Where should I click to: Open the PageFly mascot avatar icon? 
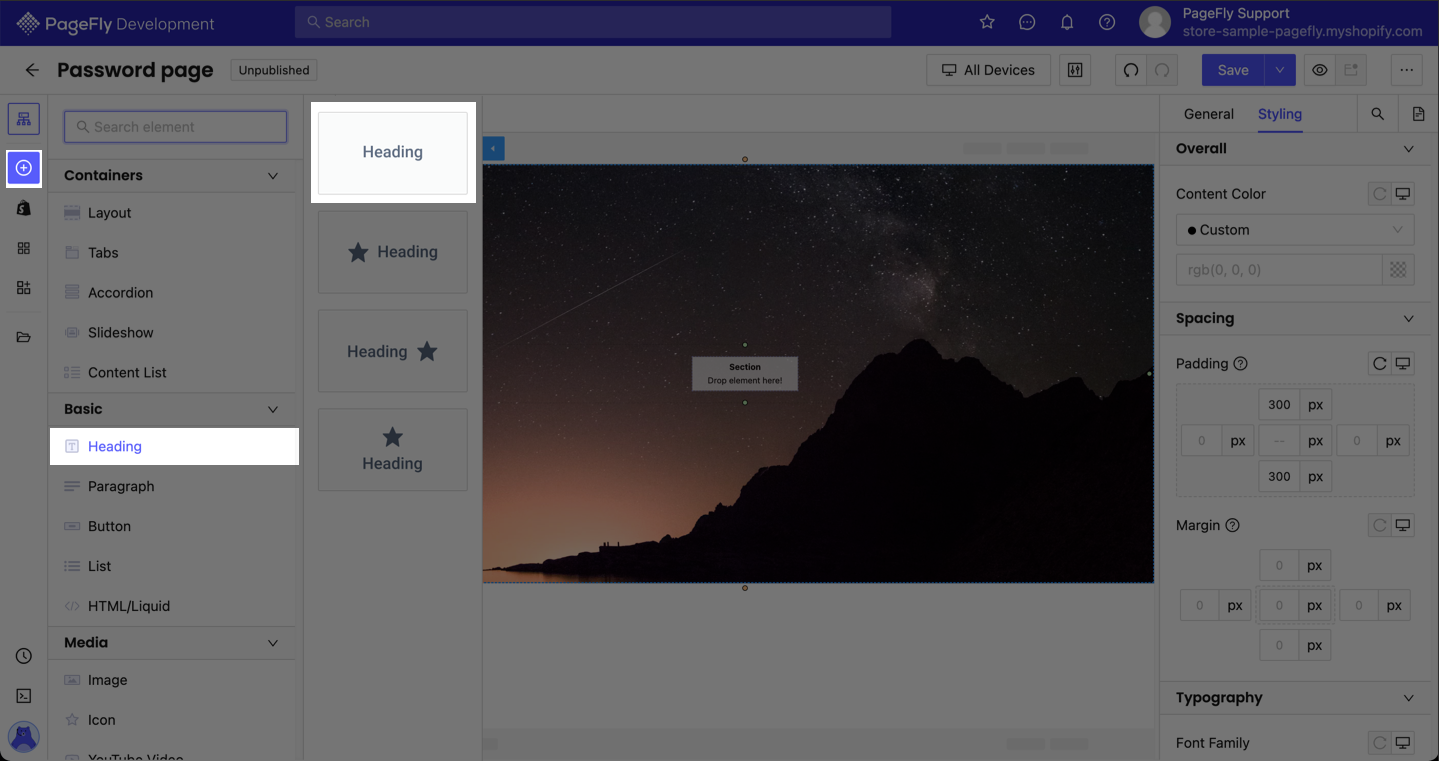click(24, 737)
